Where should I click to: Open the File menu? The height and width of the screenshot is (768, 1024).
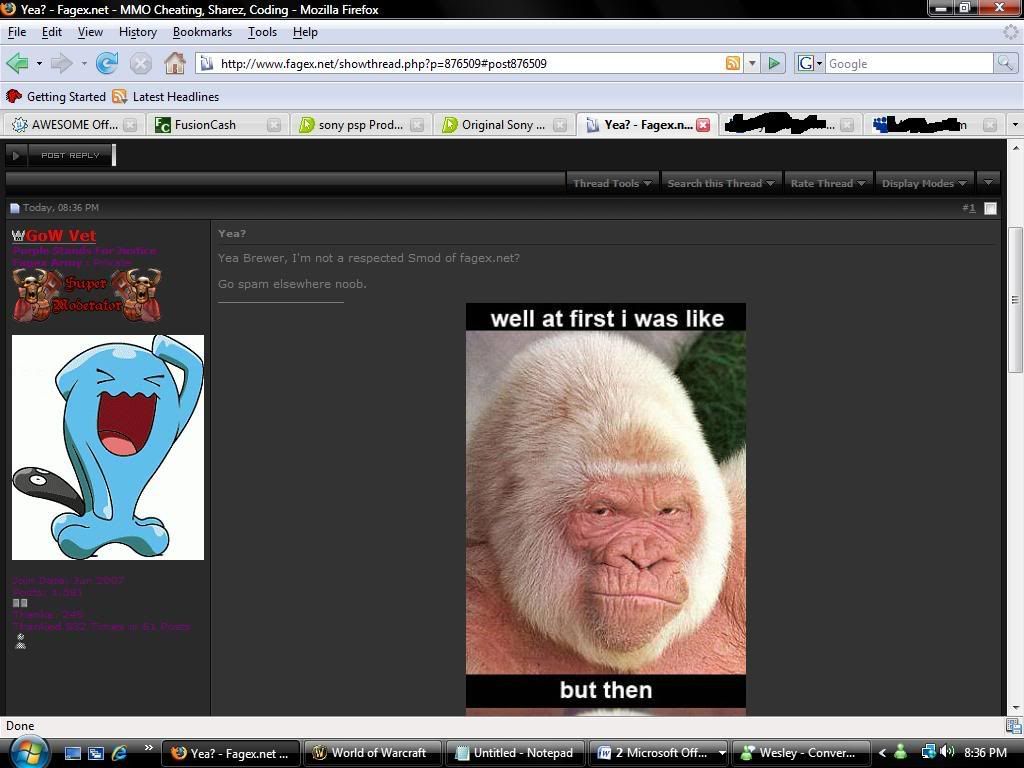point(17,32)
